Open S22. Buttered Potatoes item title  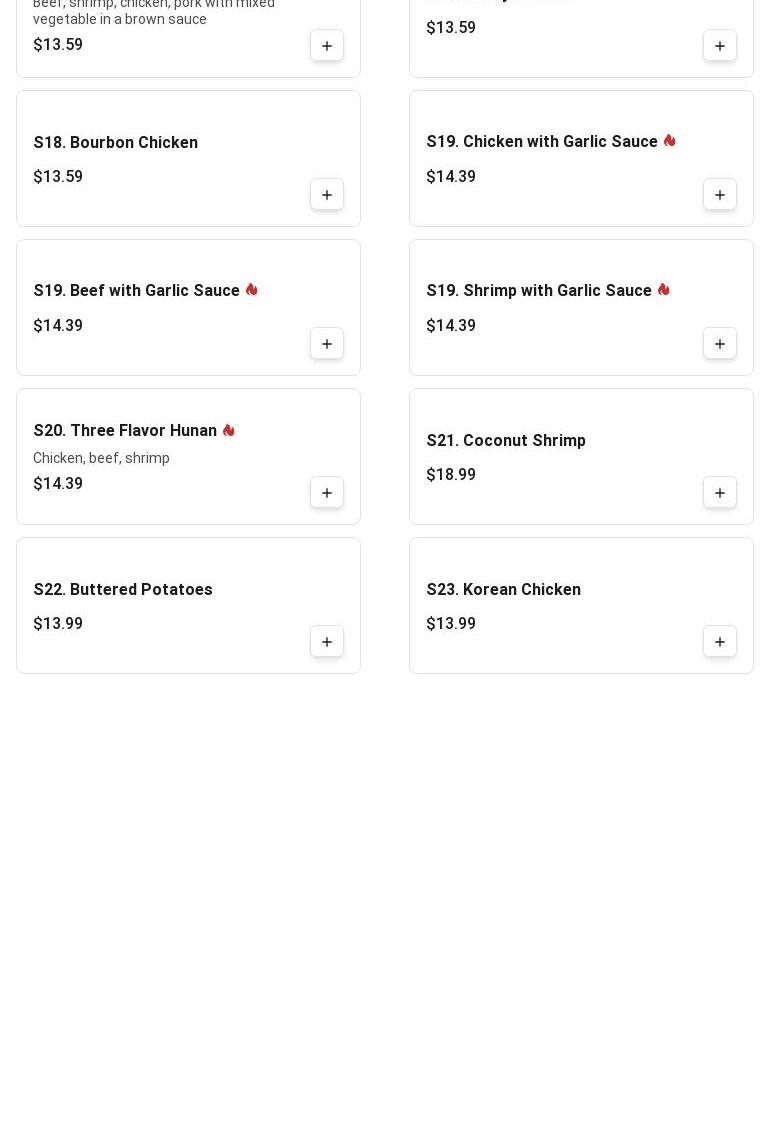click(123, 590)
